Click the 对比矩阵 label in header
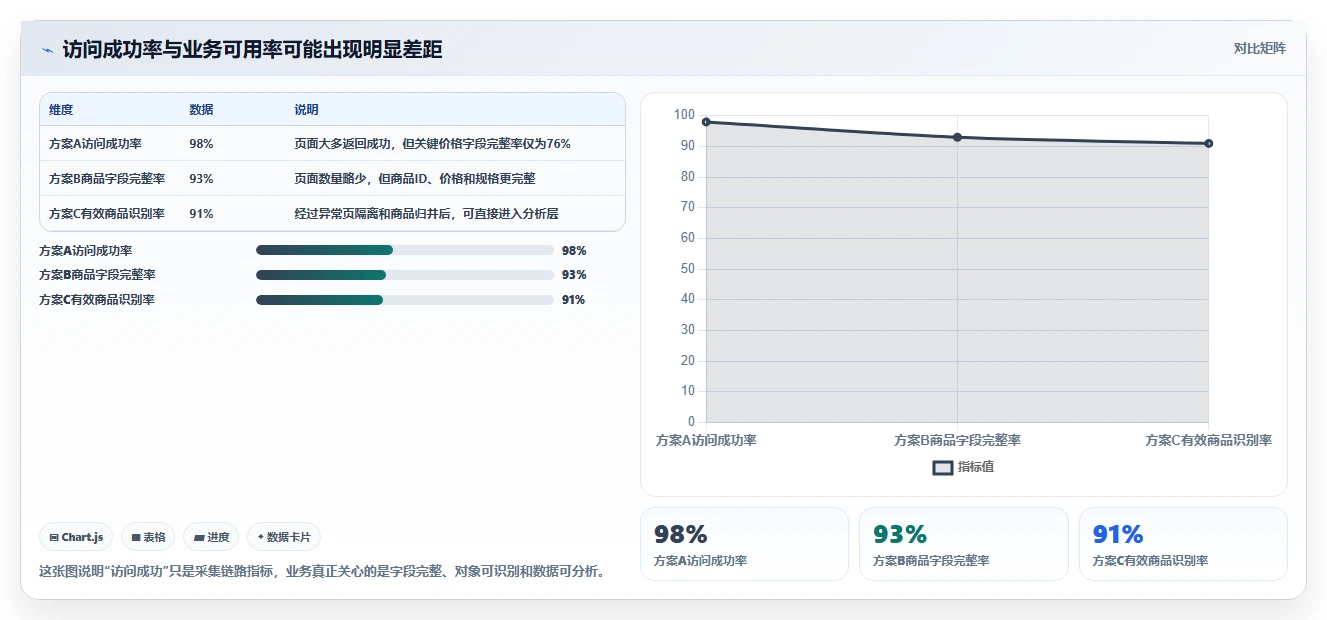 point(1260,48)
